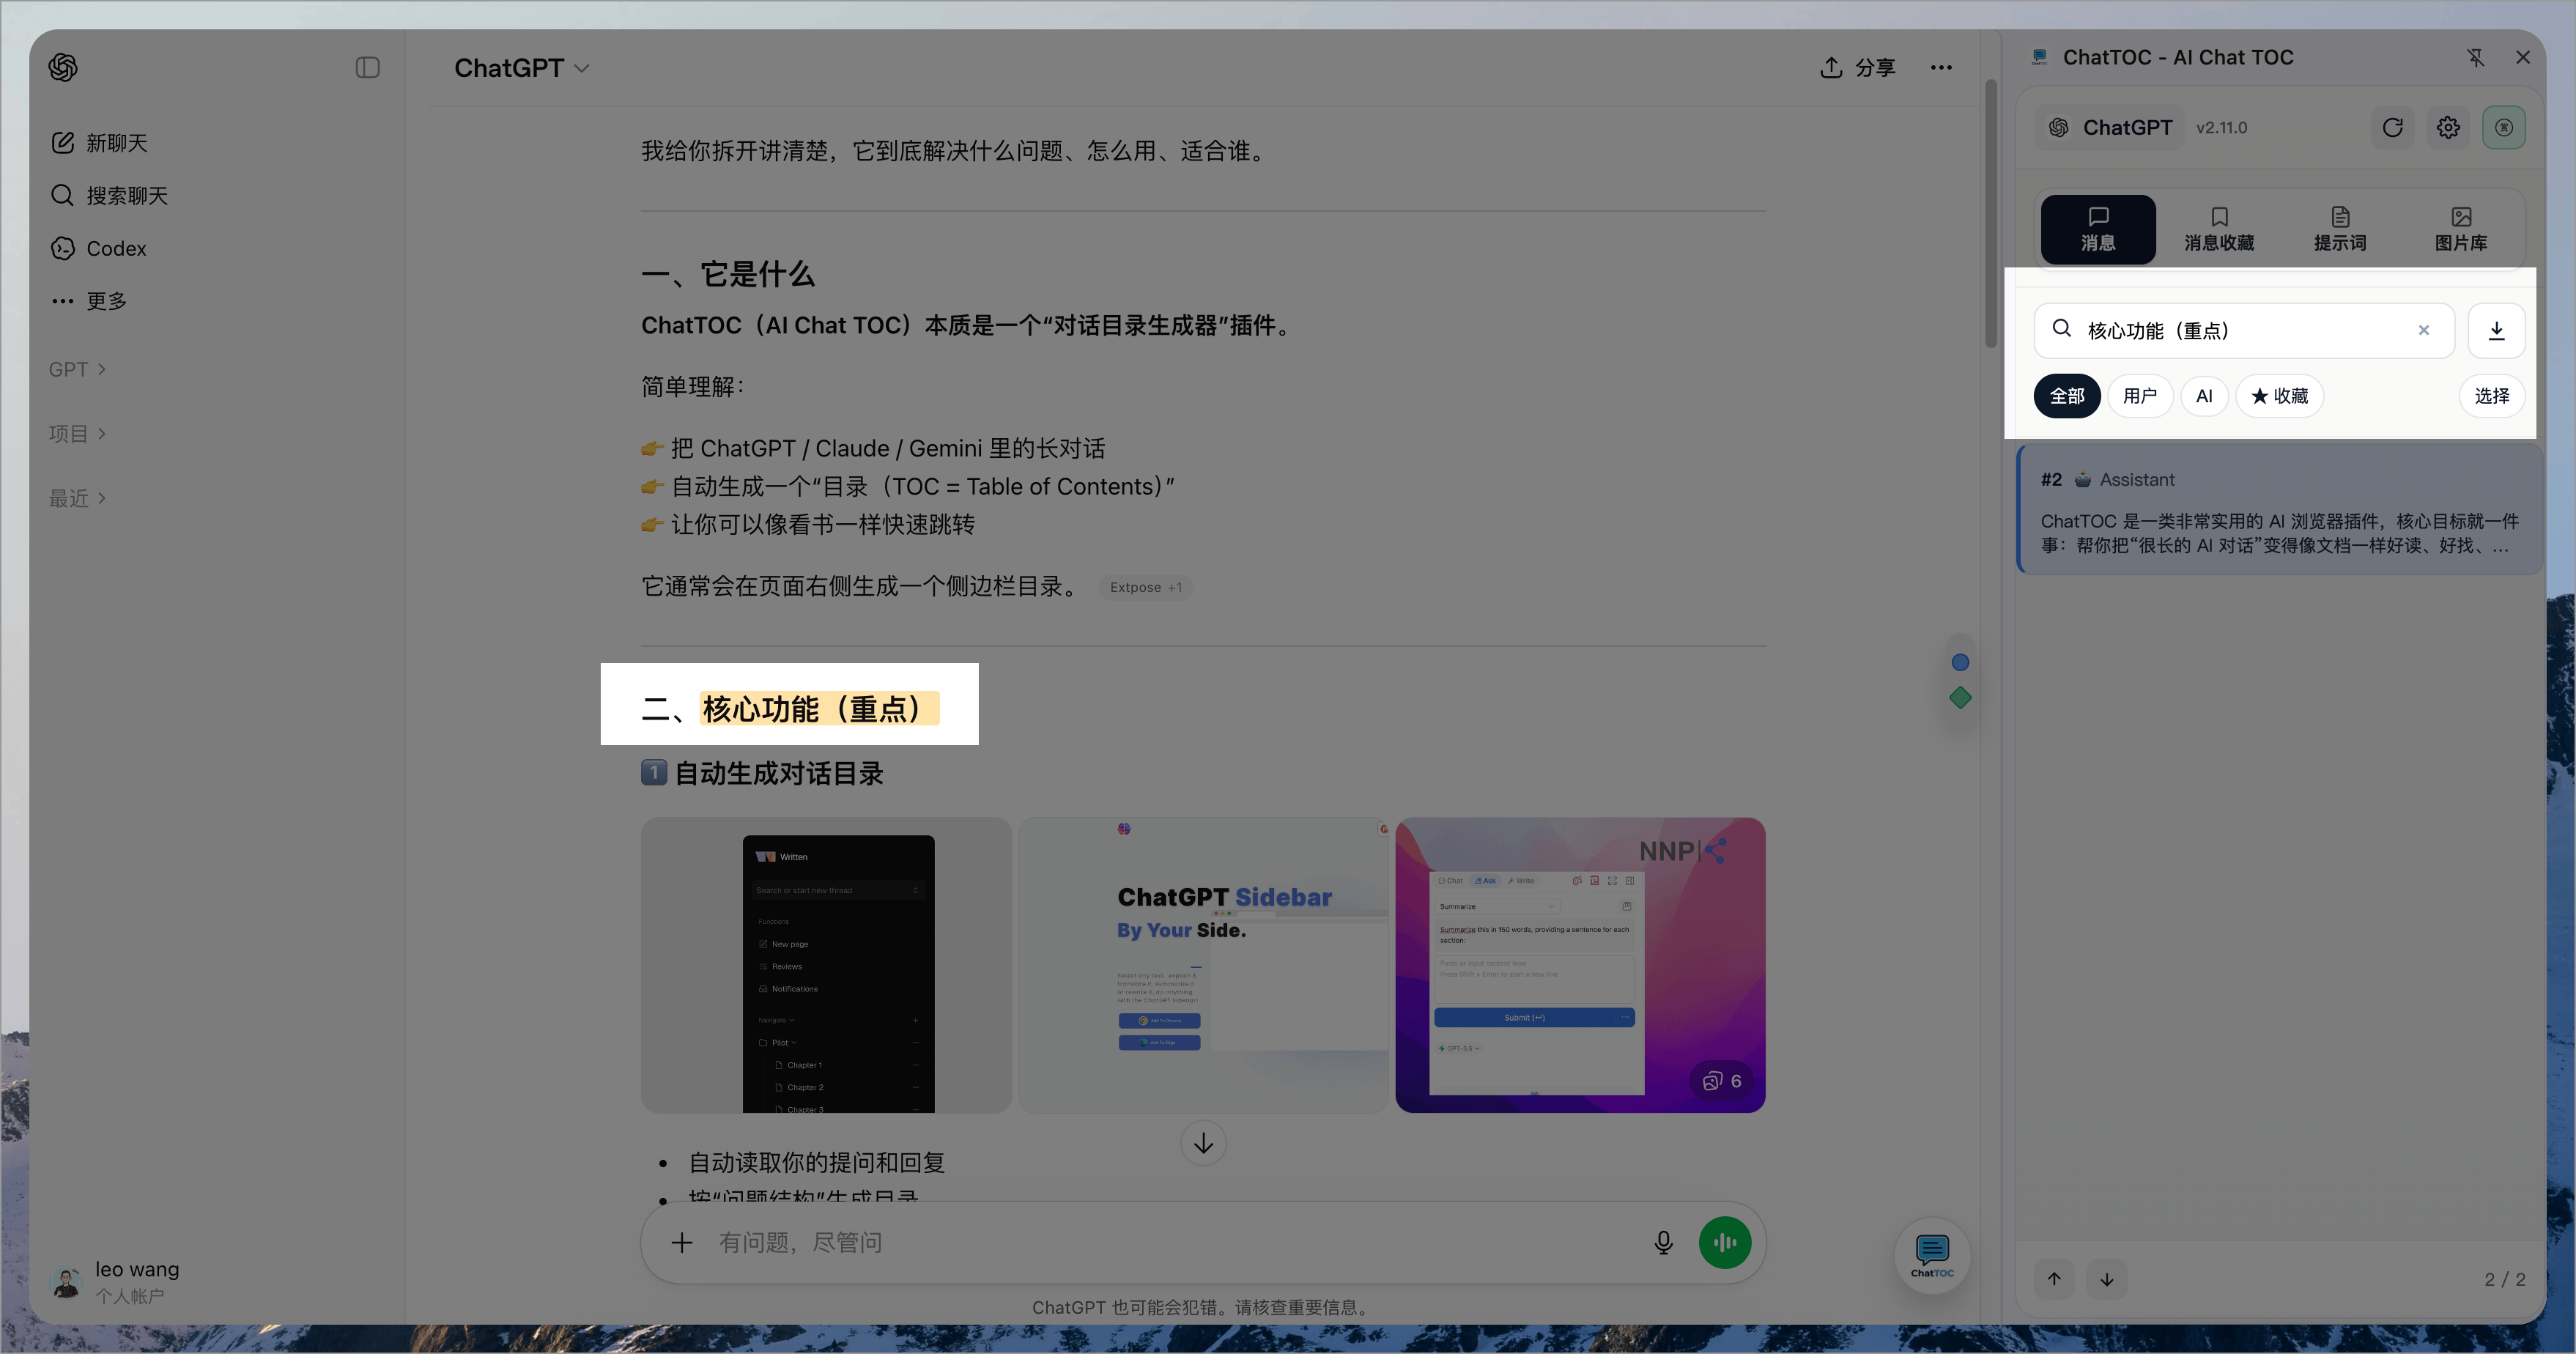Screen dimensions: 2576x1354
Task: Click the blue circle message marker
Action: coord(1960,662)
